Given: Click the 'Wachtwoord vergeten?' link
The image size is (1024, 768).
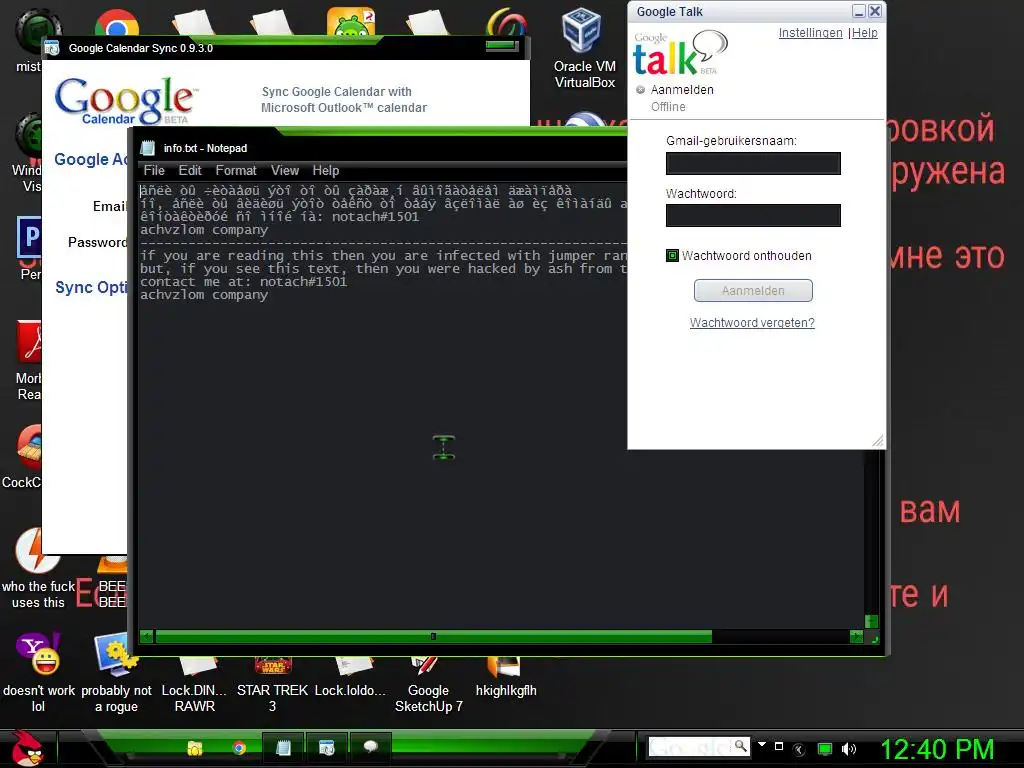Looking at the screenshot, I should click(x=752, y=323).
